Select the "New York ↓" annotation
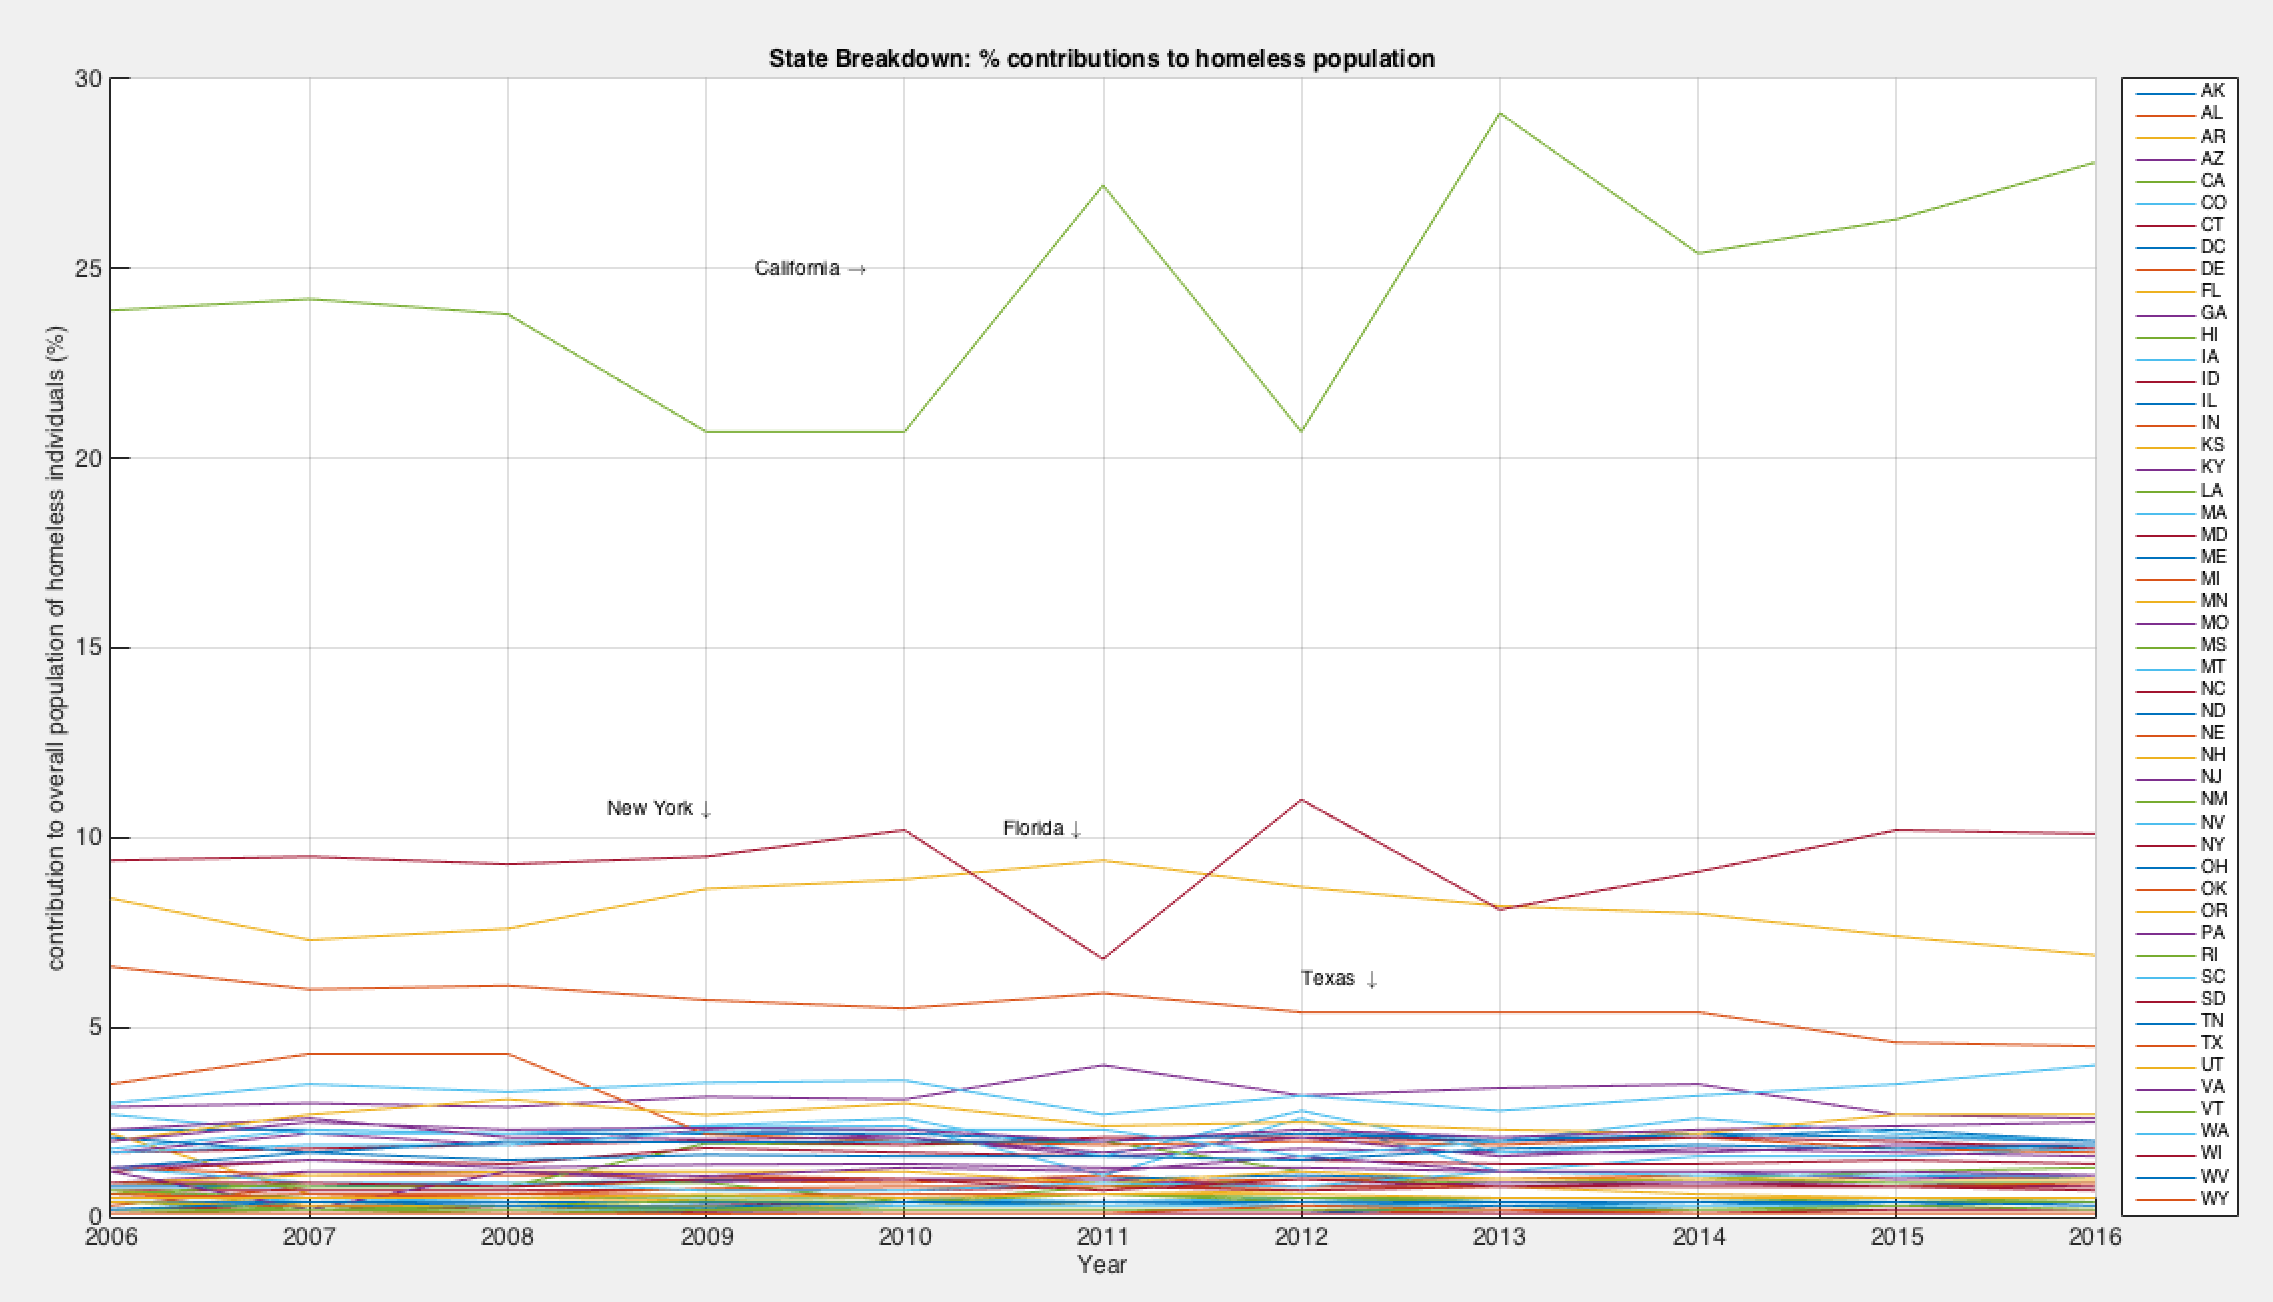 tap(658, 808)
